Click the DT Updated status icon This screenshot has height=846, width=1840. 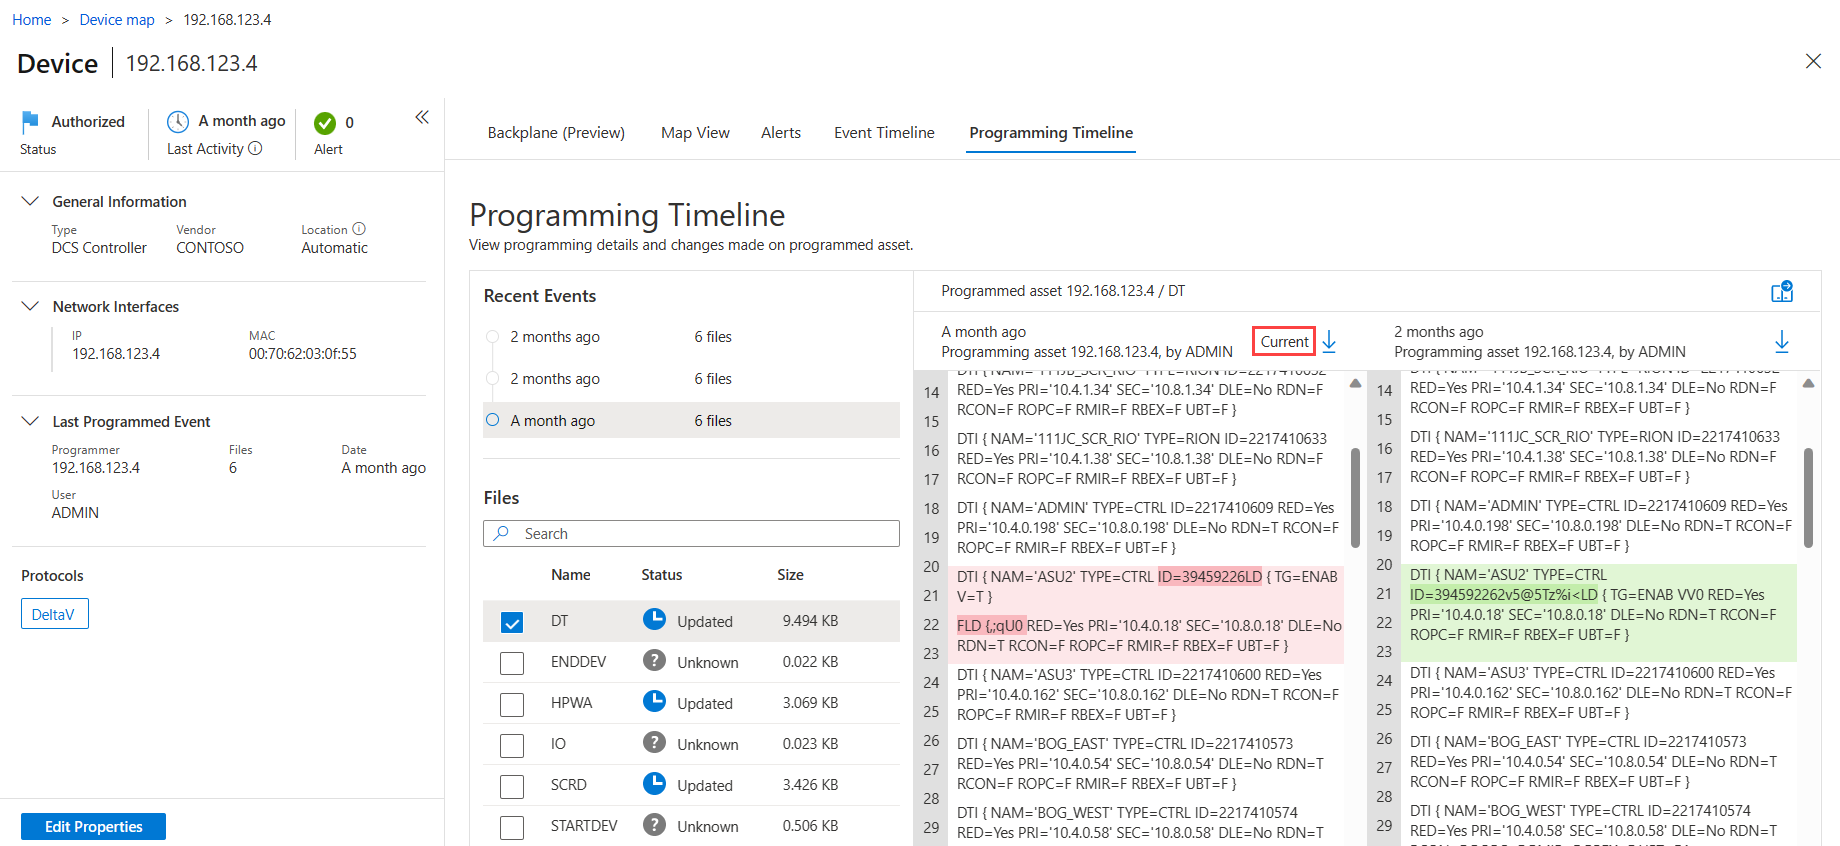(x=654, y=620)
